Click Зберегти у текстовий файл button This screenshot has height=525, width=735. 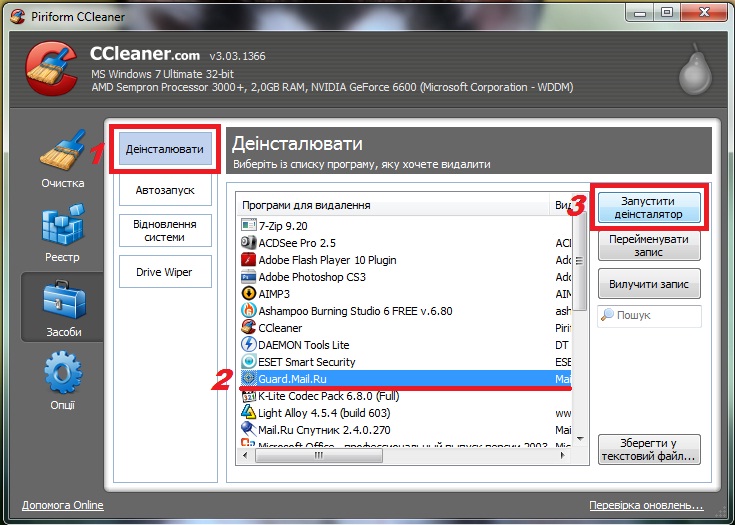pos(649,450)
